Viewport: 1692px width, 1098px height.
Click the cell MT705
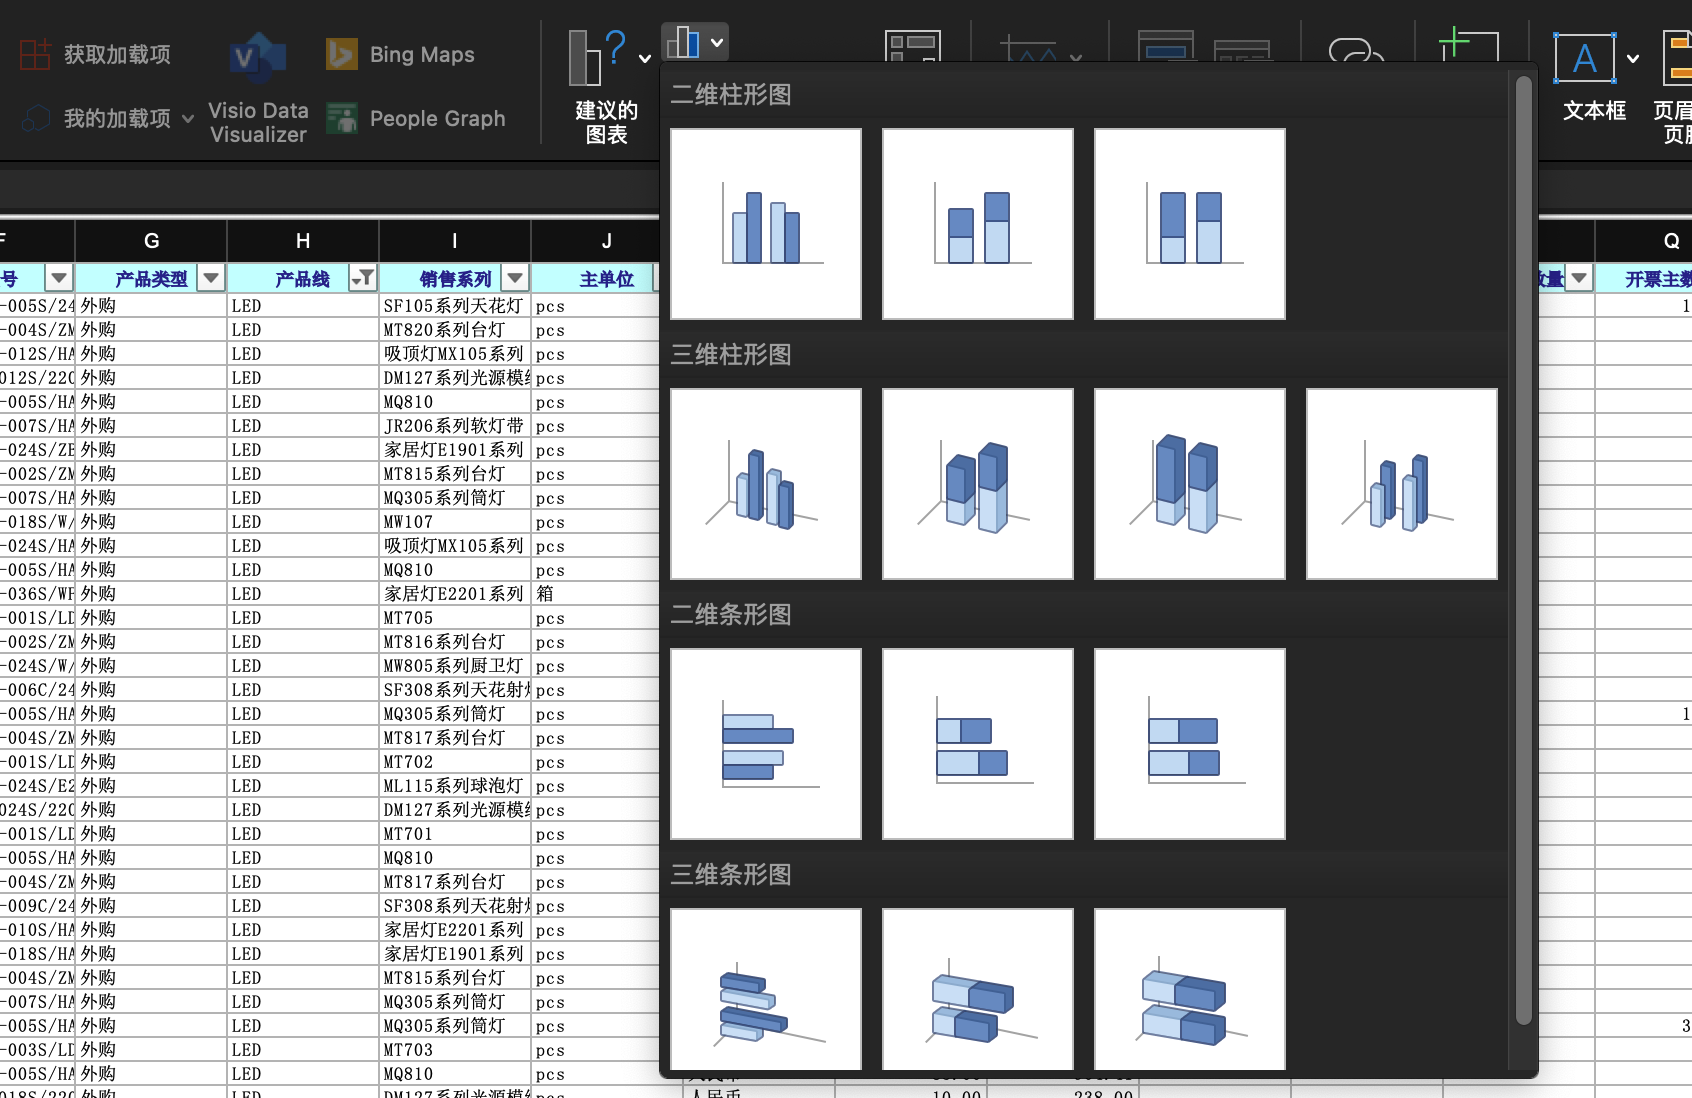pyautogui.click(x=455, y=618)
